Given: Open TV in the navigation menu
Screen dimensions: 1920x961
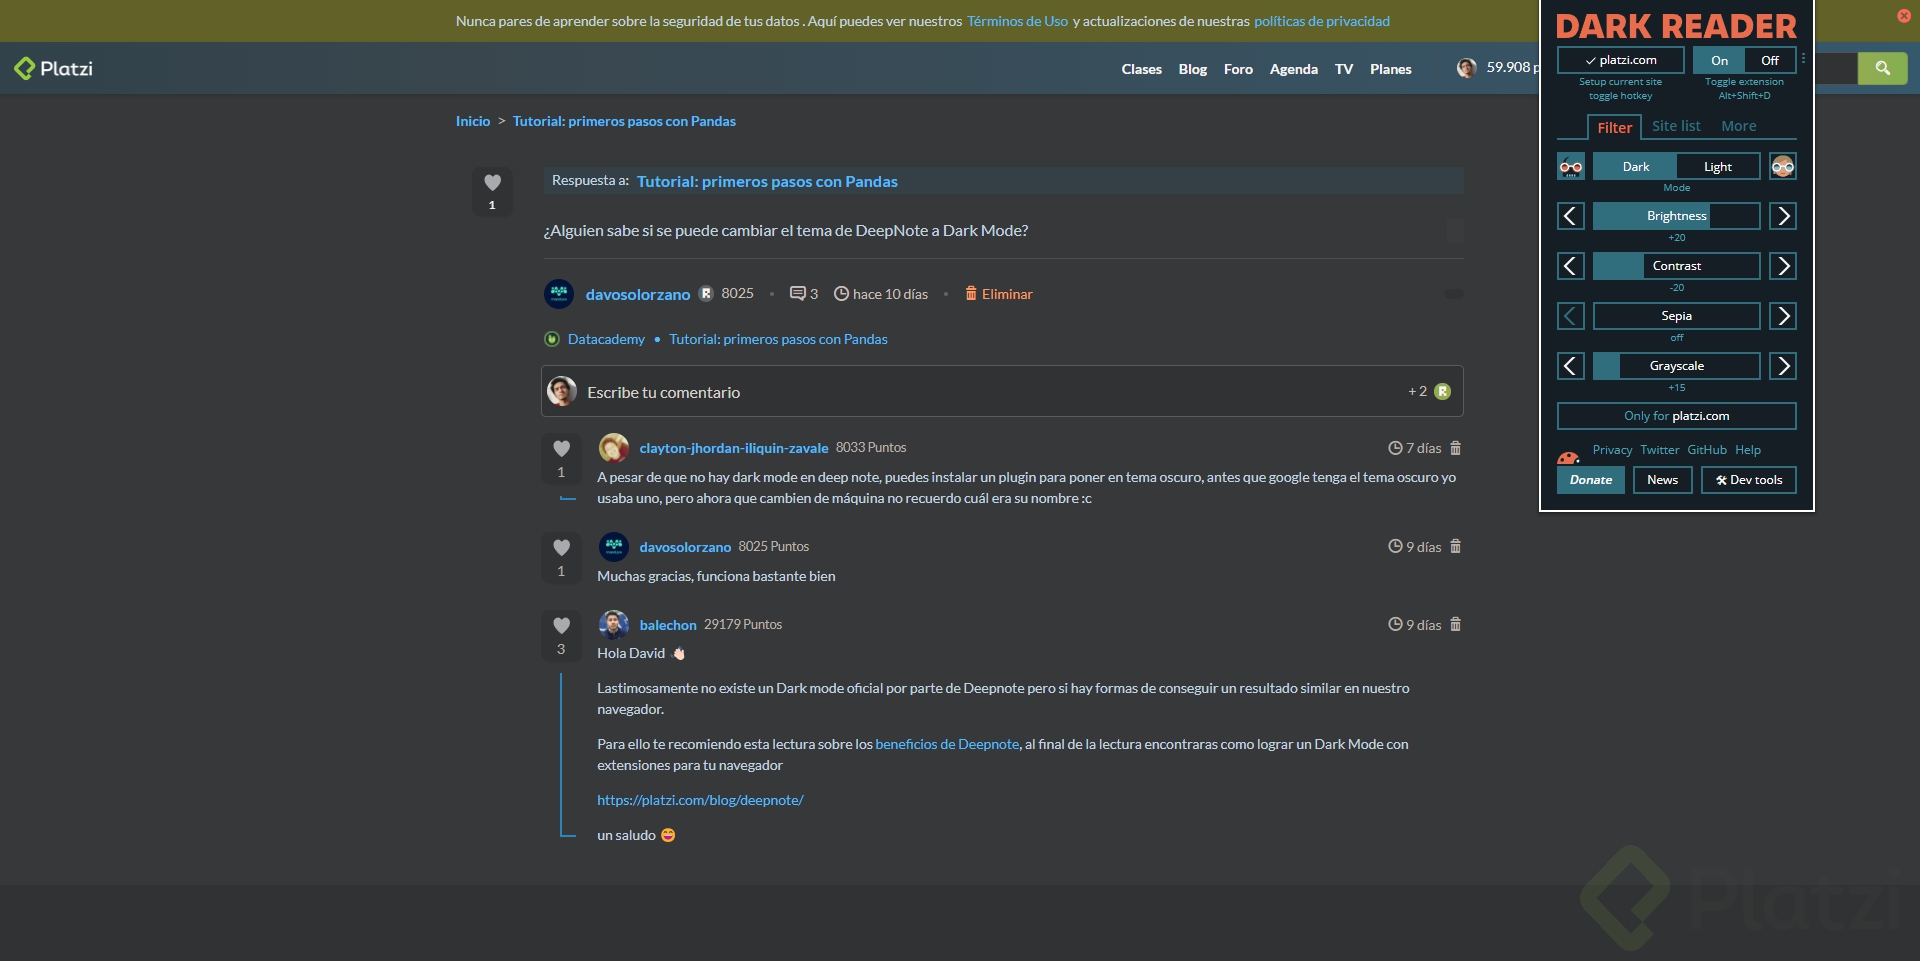Looking at the screenshot, I should click(1343, 69).
